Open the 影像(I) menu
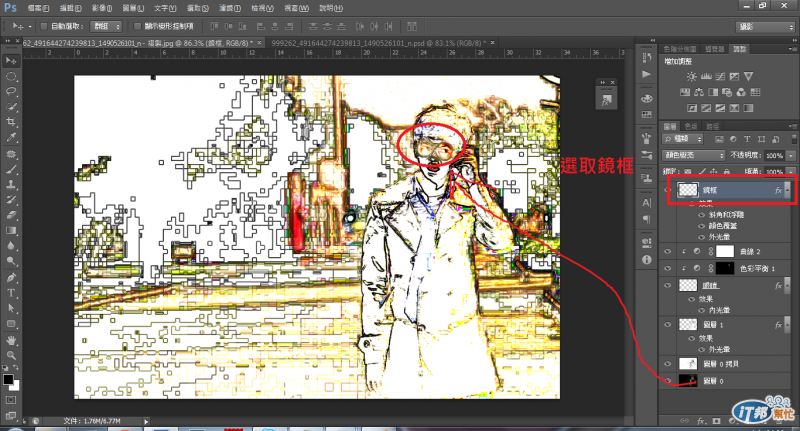The width and height of the screenshot is (800, 431). [x=102, y=8]
